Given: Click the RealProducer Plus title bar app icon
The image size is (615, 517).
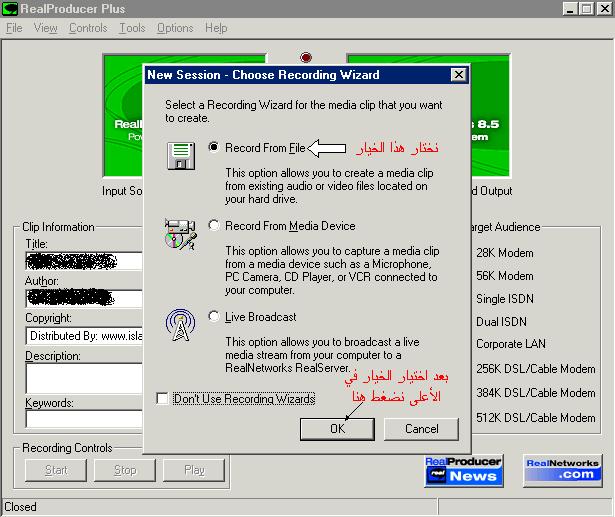Looking at the screenshot, I should 10,9.
